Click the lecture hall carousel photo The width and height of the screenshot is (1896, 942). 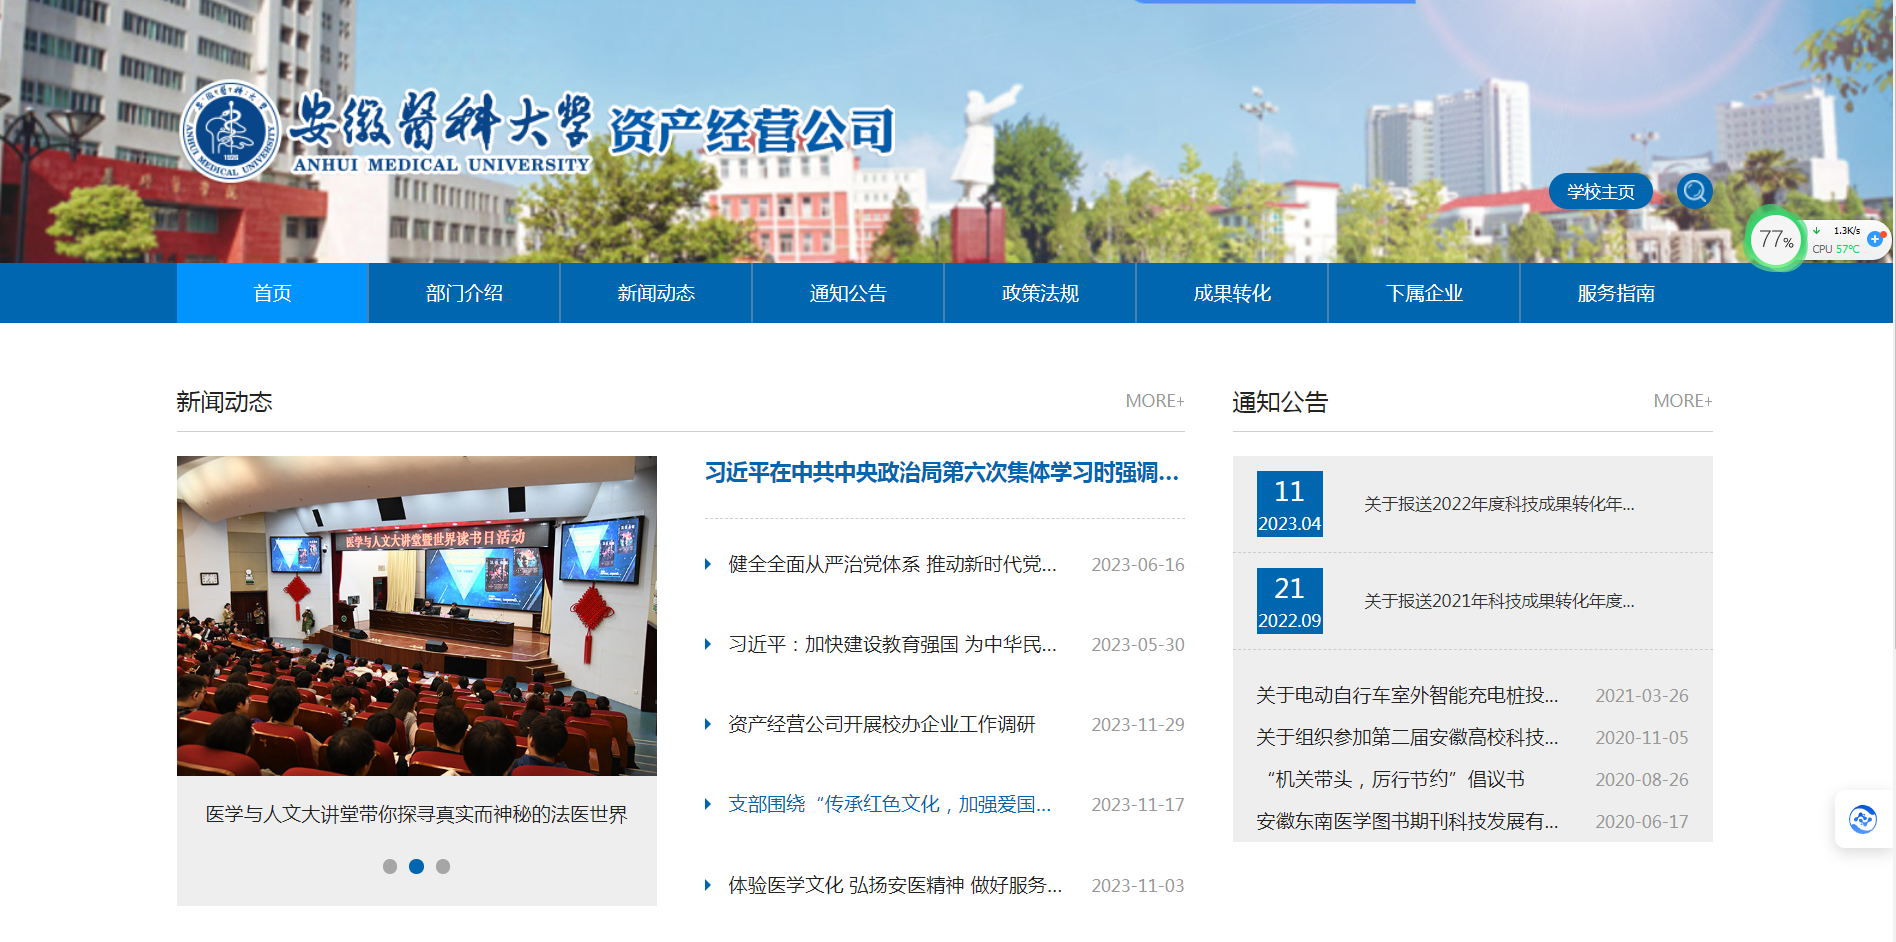click(416, 615)
